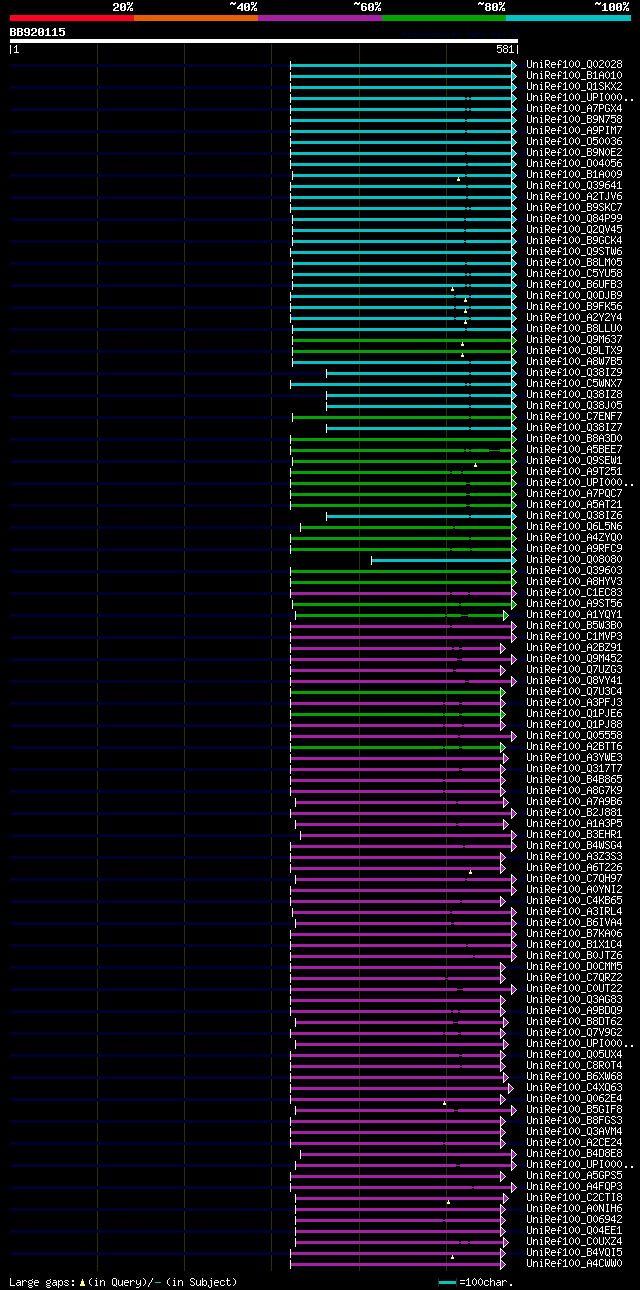Click the UniRef100_Q3AG83 label
Screen dimensions: 640x1290
pos(574,999)
